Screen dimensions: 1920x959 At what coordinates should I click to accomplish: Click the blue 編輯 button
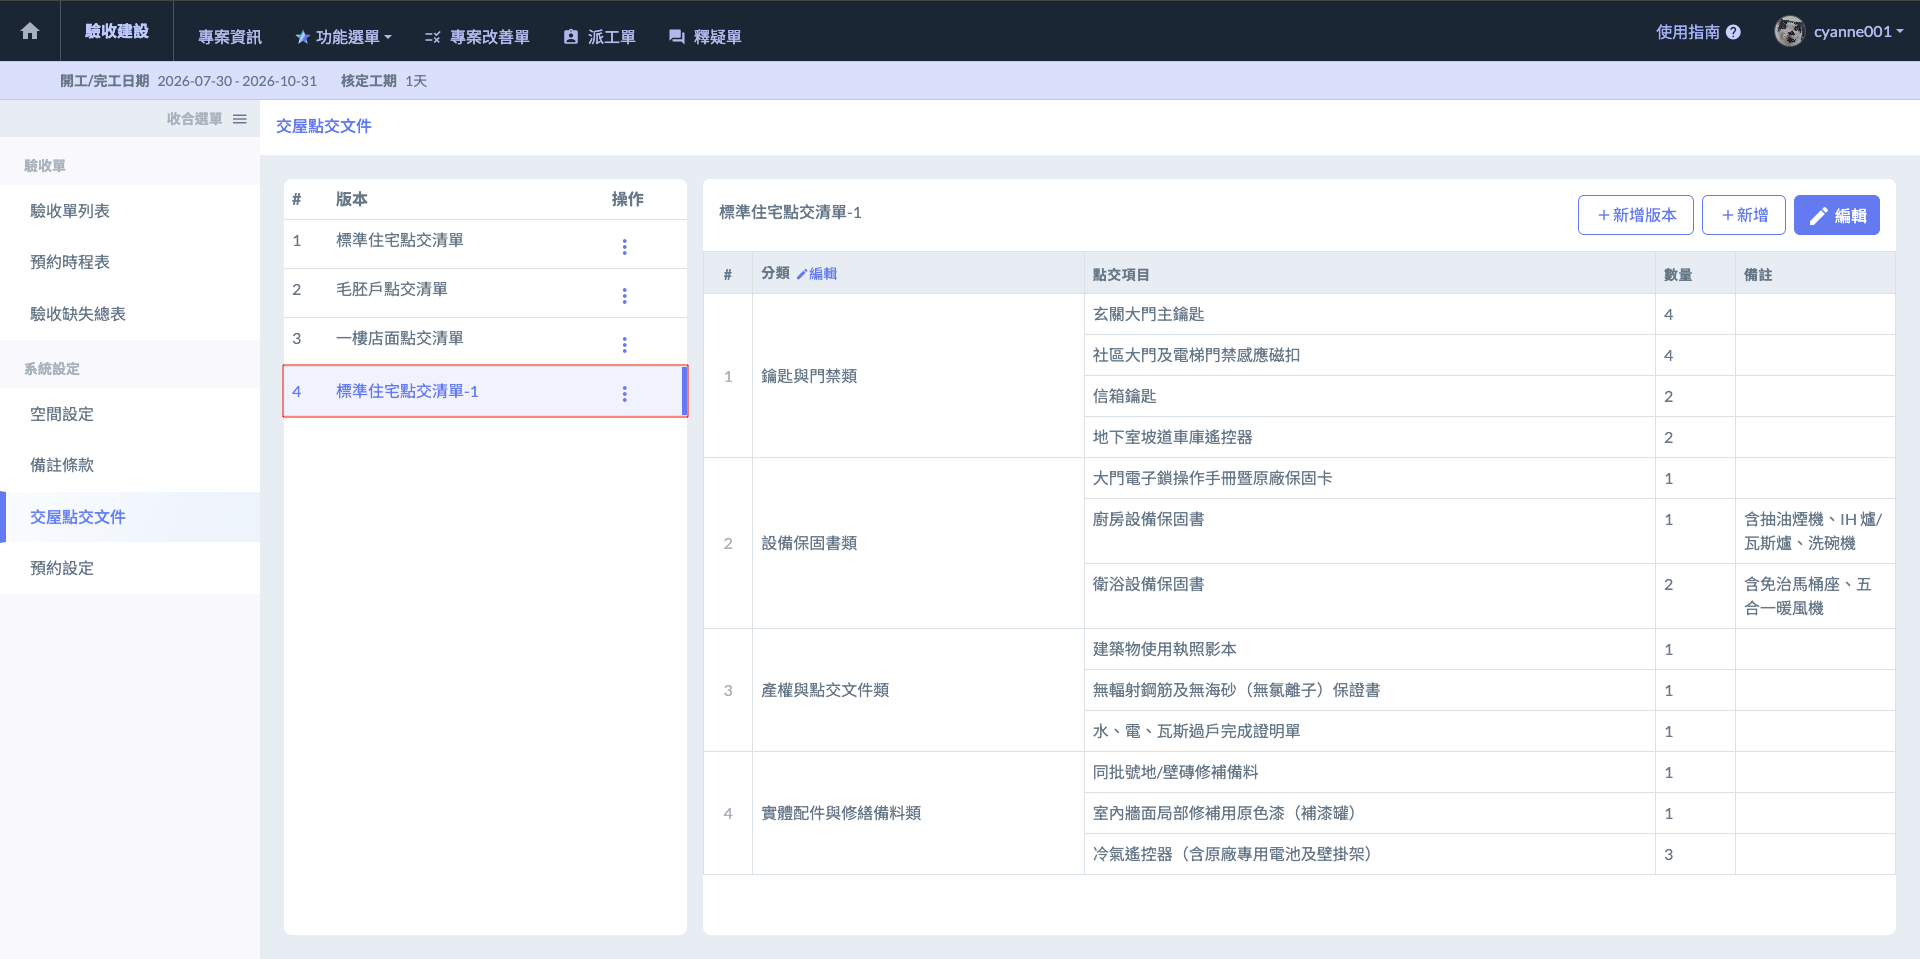click(x=1836, y=215)
